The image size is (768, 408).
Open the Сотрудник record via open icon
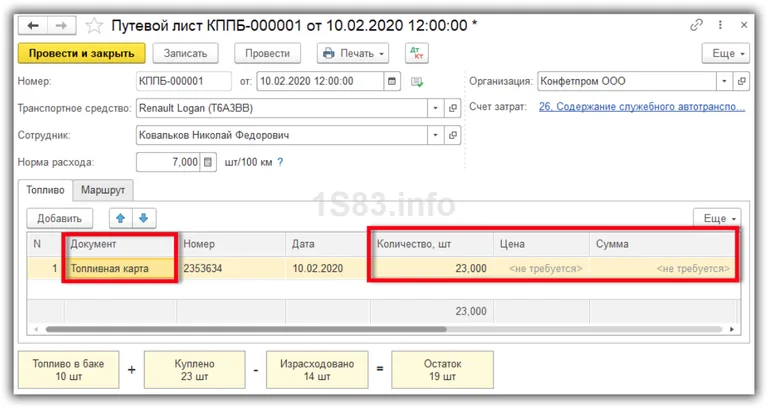click(455, 135)
